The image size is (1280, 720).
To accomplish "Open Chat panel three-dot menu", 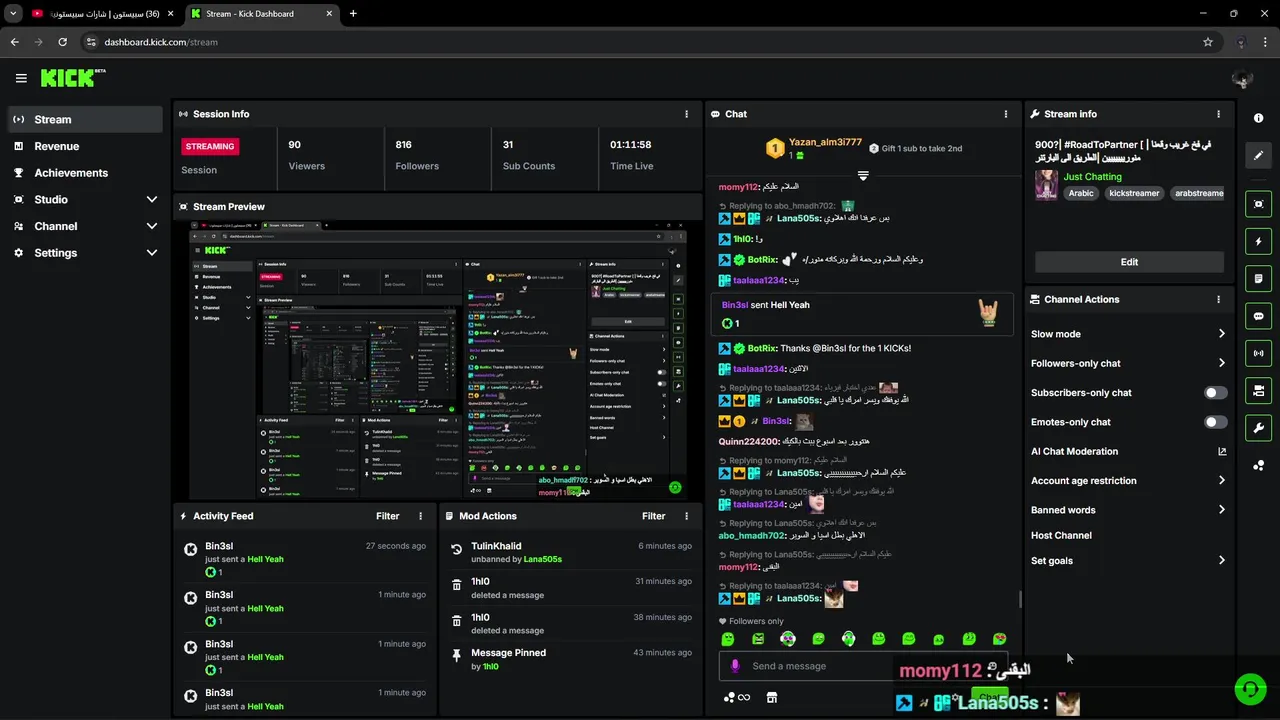I will (1006, 114).
